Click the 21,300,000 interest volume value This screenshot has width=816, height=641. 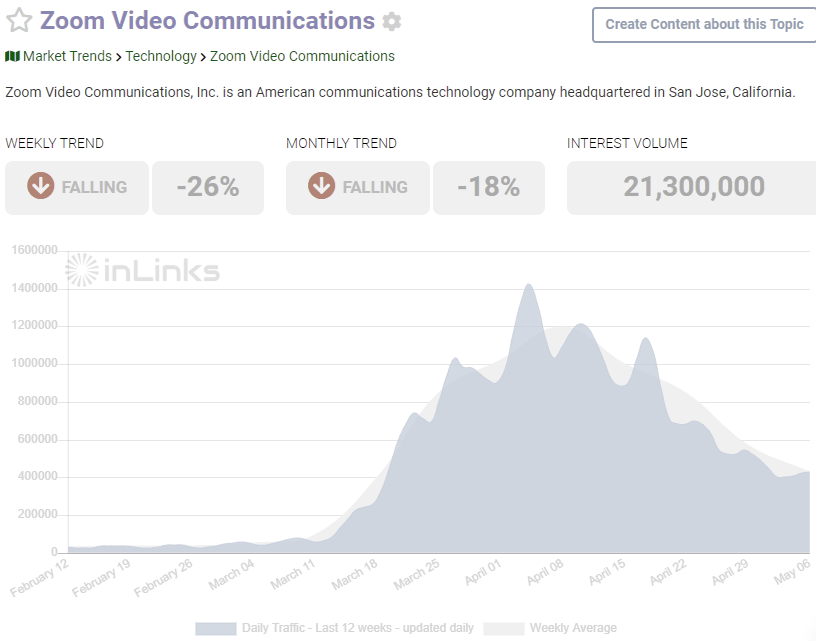click(694, 187)
